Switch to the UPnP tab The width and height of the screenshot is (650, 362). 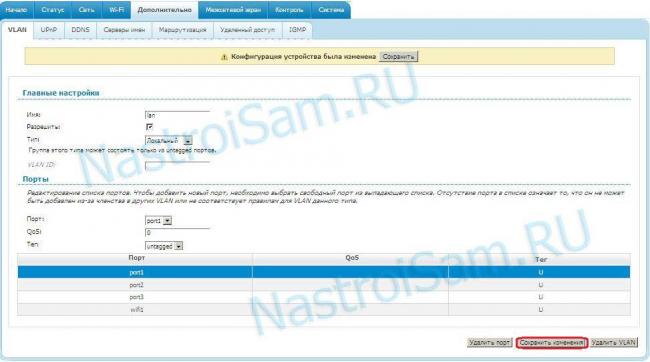(49, 30)
